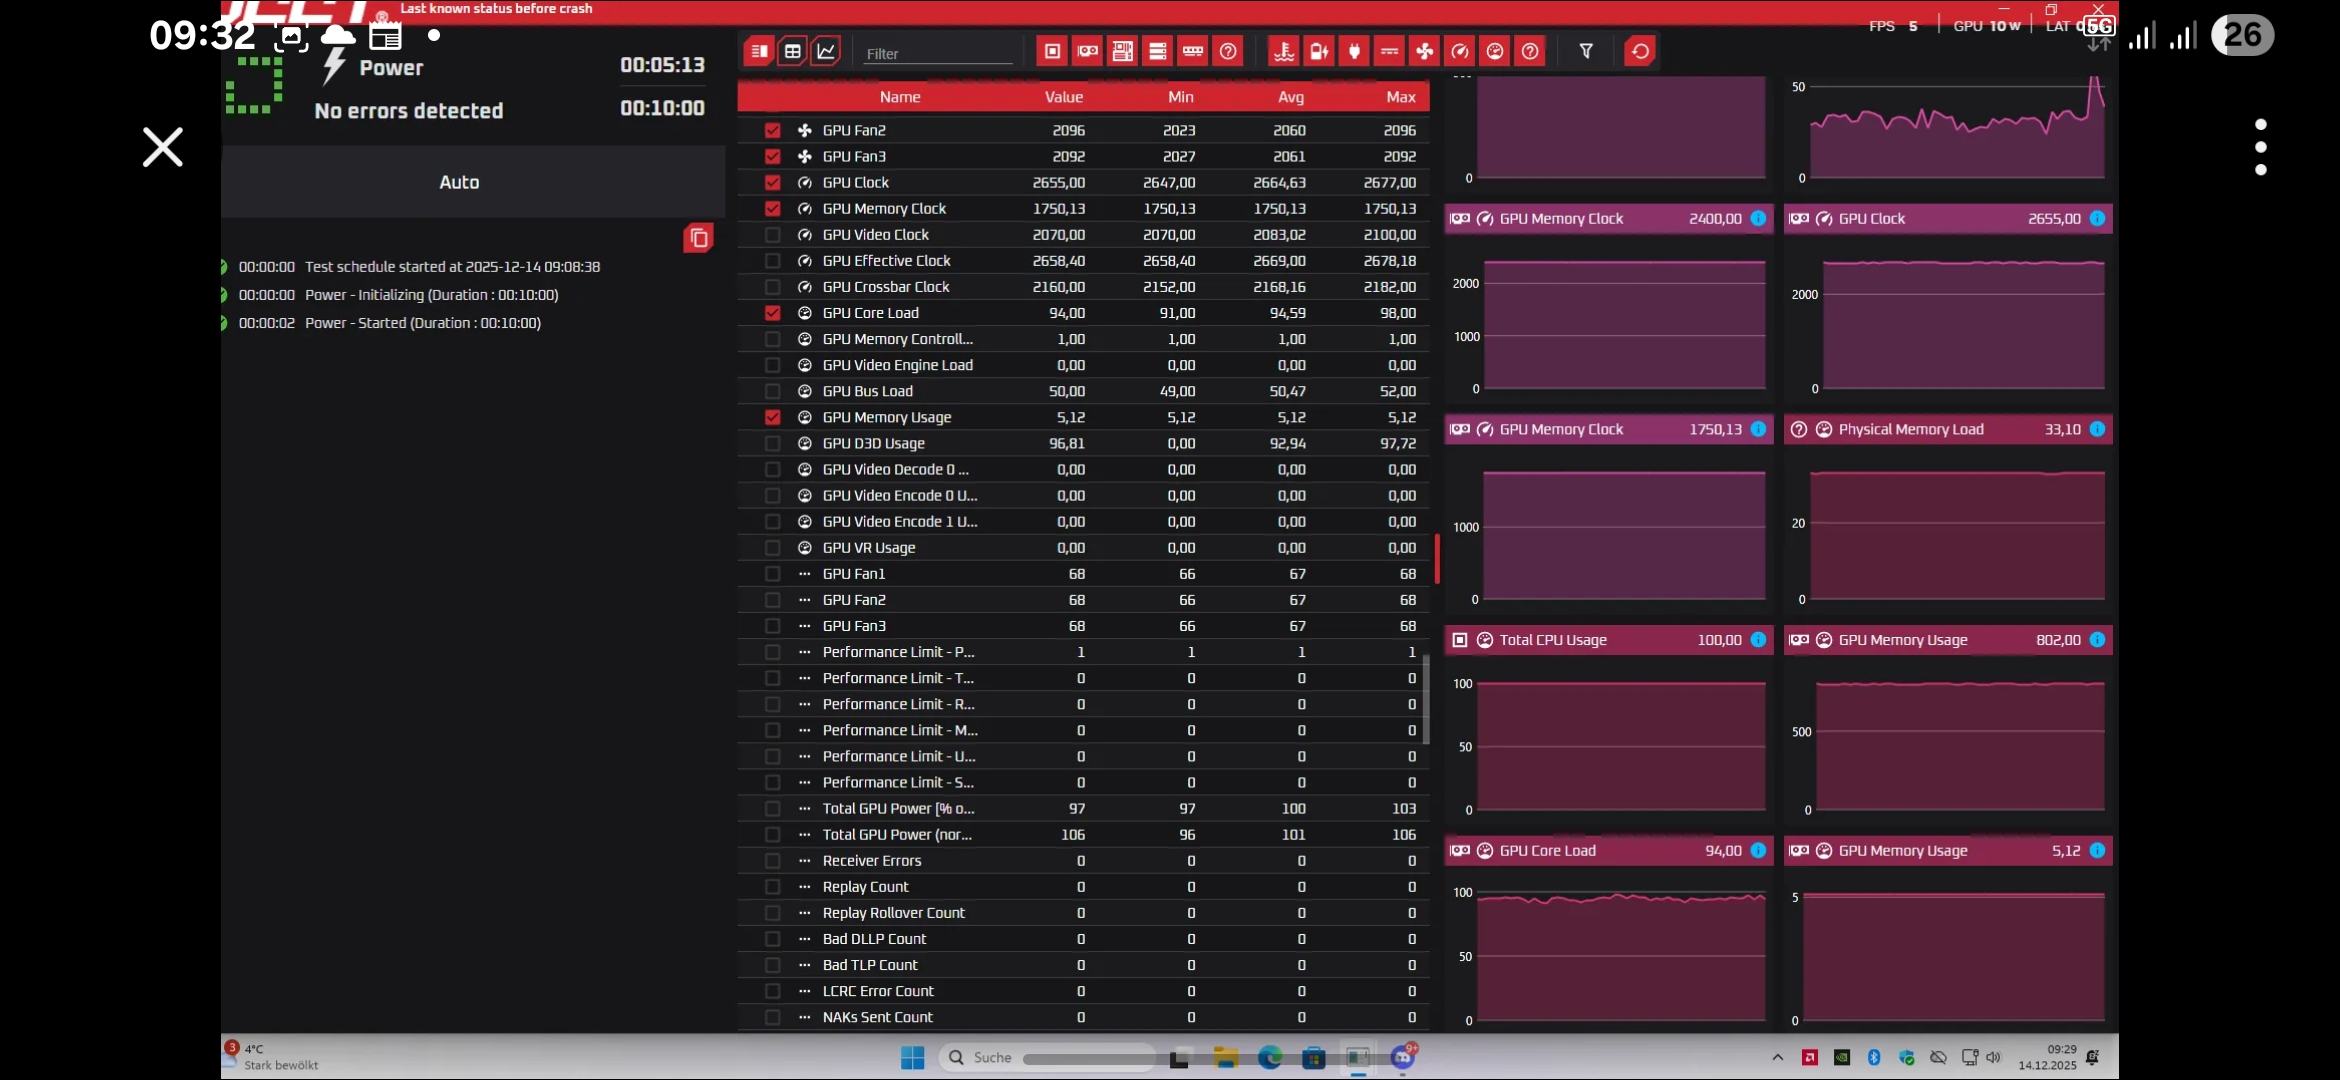
Task: Switch to the graph view button
Action: (x=826, y=51)
